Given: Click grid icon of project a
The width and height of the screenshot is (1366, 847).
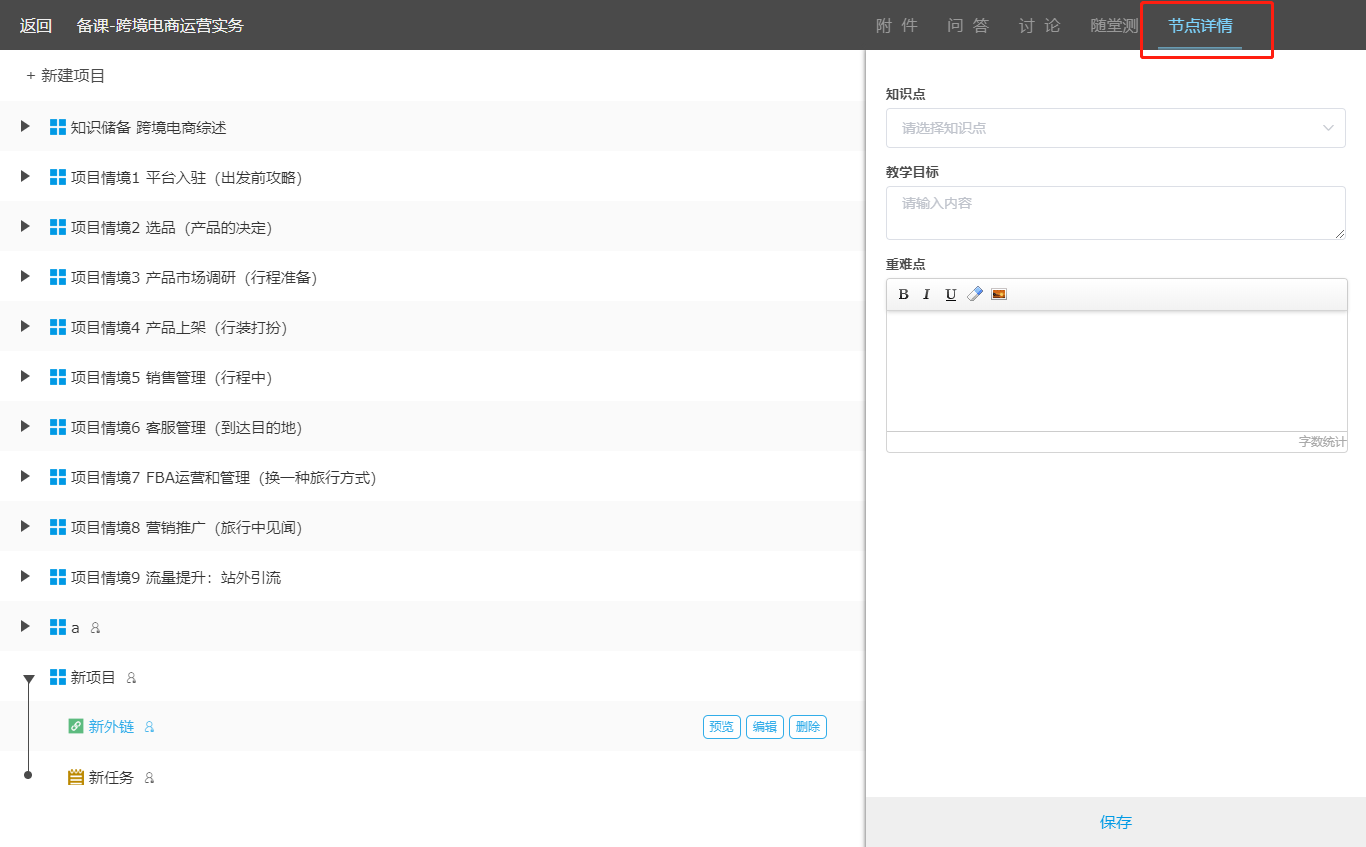Looking at the screenshot, I should 58,627.
